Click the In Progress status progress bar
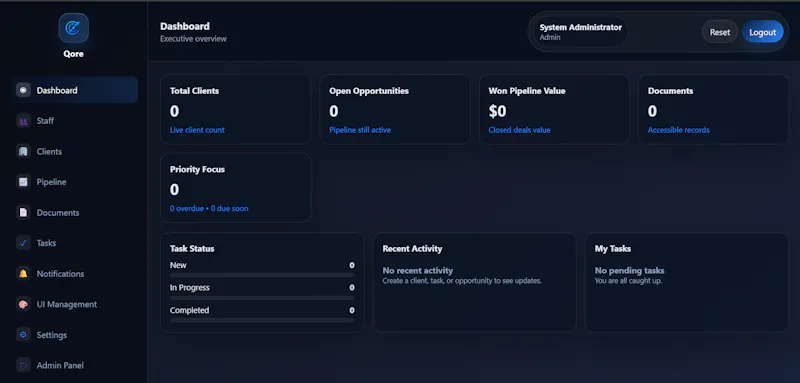800x383 pixels. pos(262,298)
